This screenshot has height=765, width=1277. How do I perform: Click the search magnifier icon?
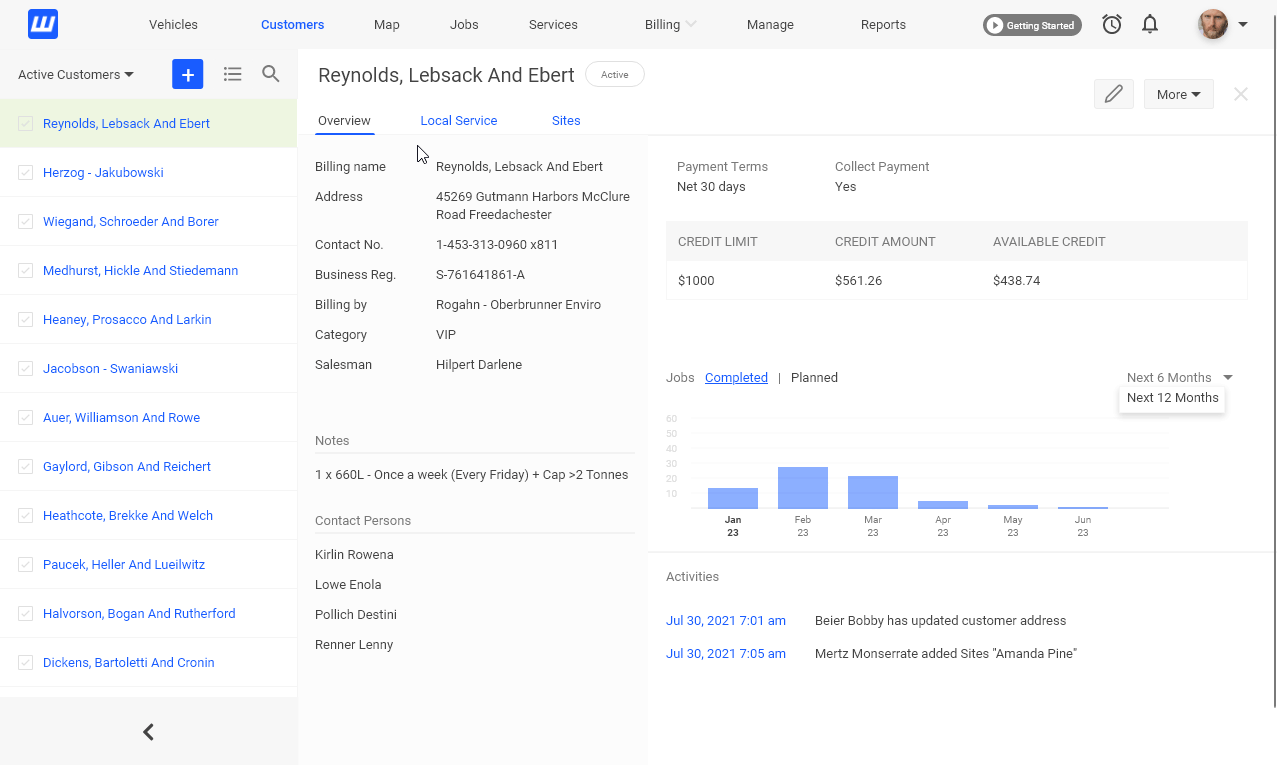pyautogui.click(x=271, y=74)
